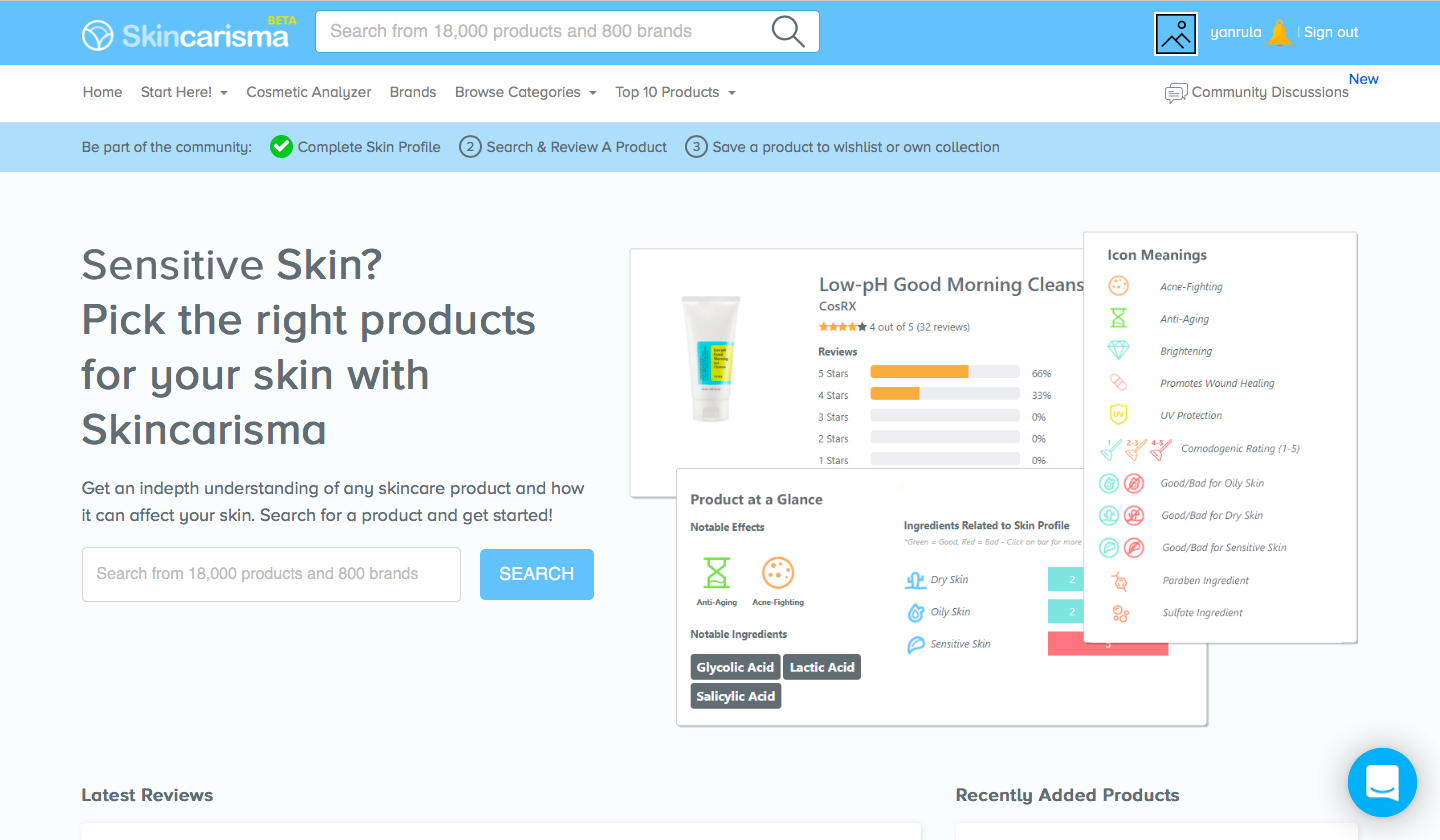Click the Latest Reviews heading
This screenshot has height=840, width=1440.
(x=147, y=795)
